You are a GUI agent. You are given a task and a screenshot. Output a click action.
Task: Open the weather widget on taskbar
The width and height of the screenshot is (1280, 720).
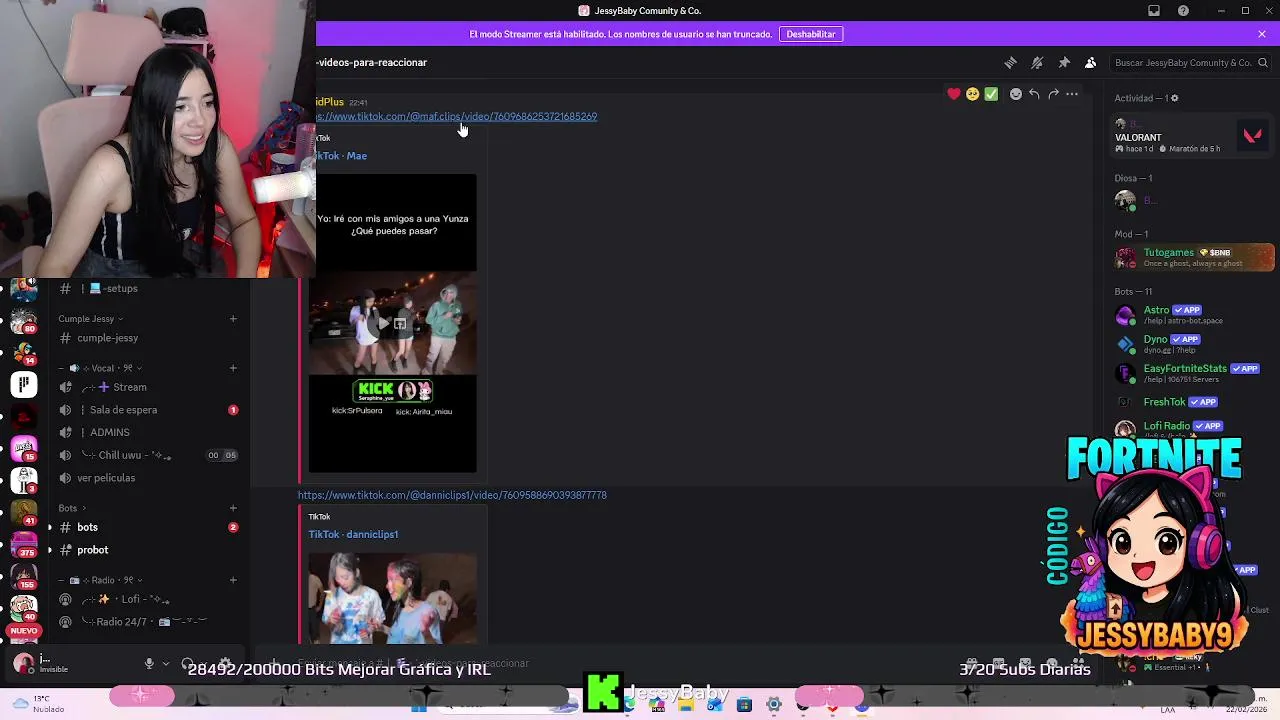(x=40, y=704)
